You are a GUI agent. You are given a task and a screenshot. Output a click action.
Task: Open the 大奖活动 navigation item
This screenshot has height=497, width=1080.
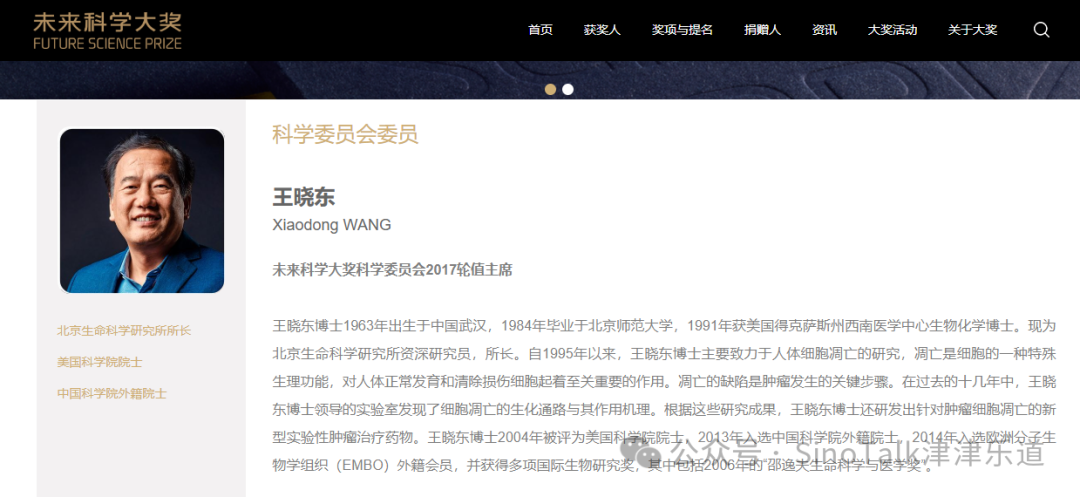(x=893, y=30)
